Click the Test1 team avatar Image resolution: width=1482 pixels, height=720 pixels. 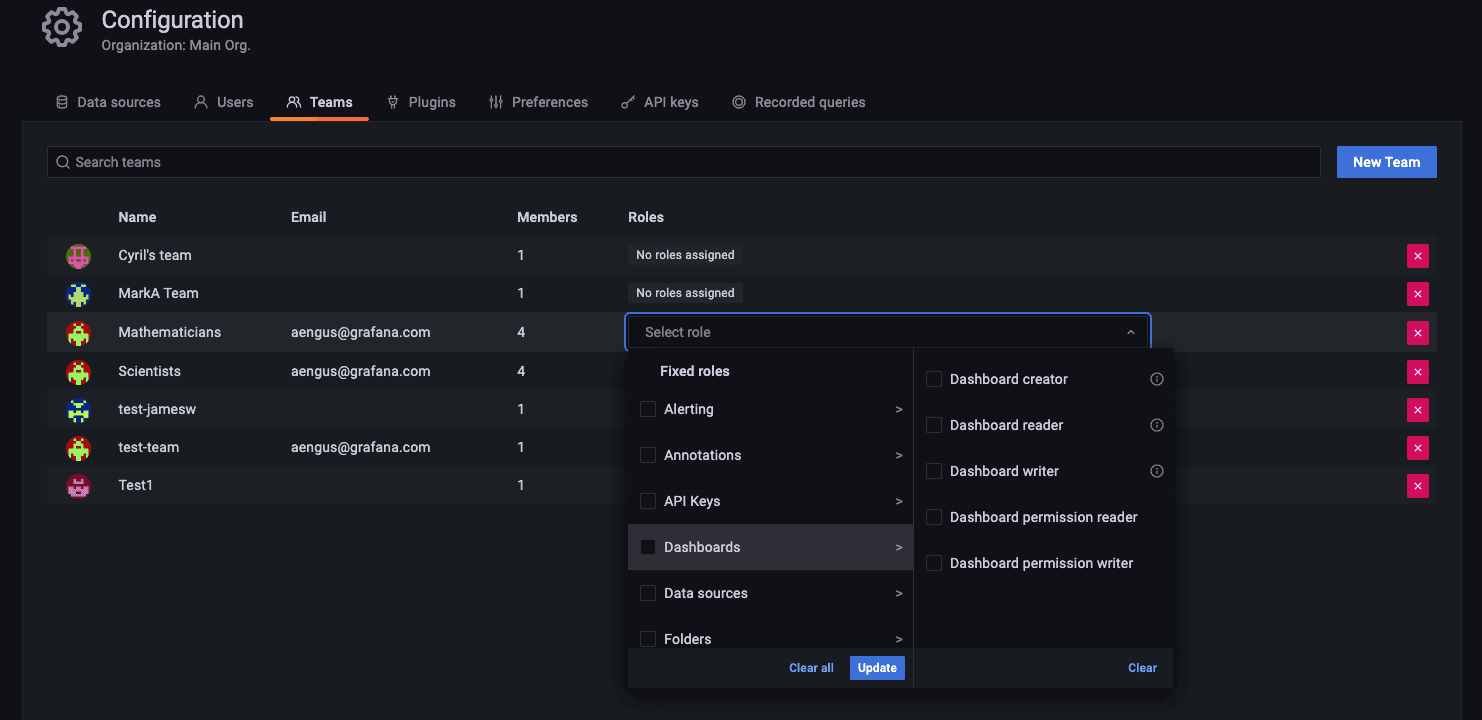[78, 486]
